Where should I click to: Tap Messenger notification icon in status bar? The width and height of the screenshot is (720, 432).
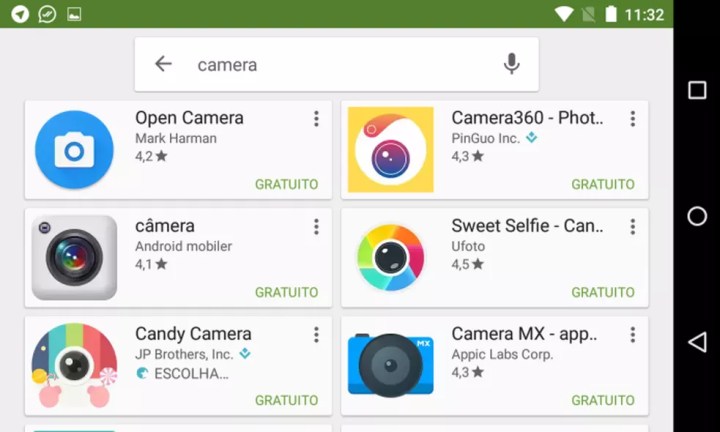point(47,14)
